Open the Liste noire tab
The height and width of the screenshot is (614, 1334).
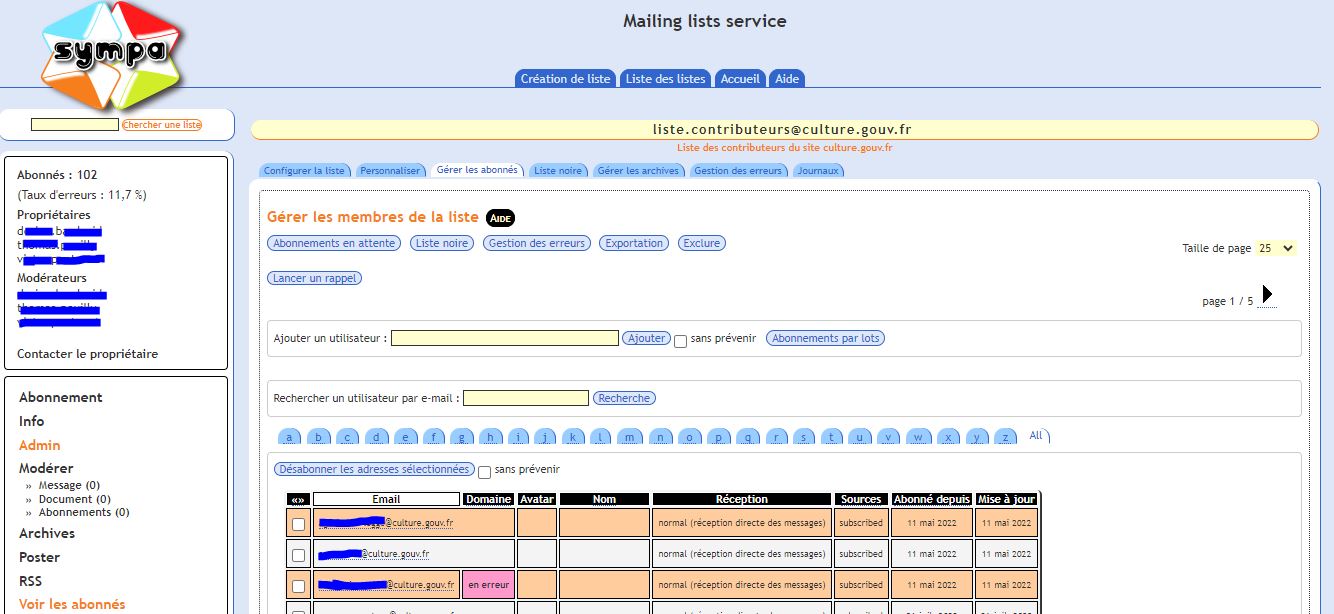[558, 171]
